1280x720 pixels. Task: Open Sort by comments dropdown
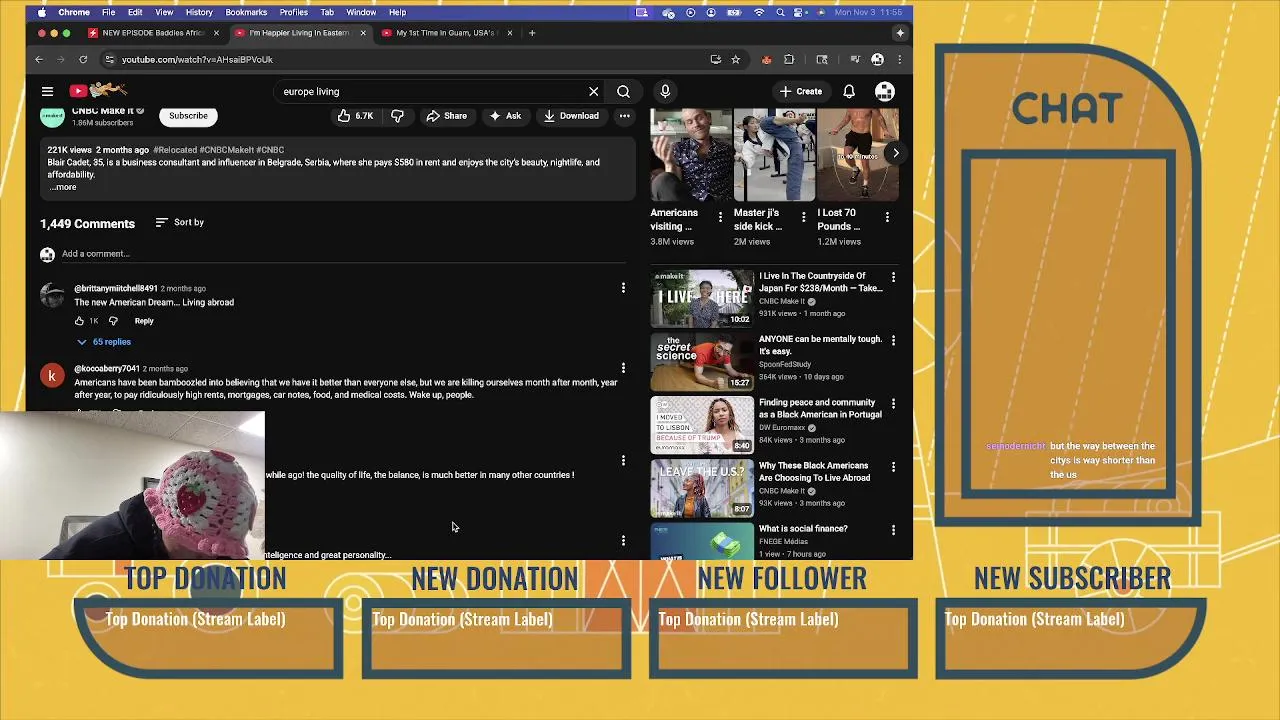point(180,222)
